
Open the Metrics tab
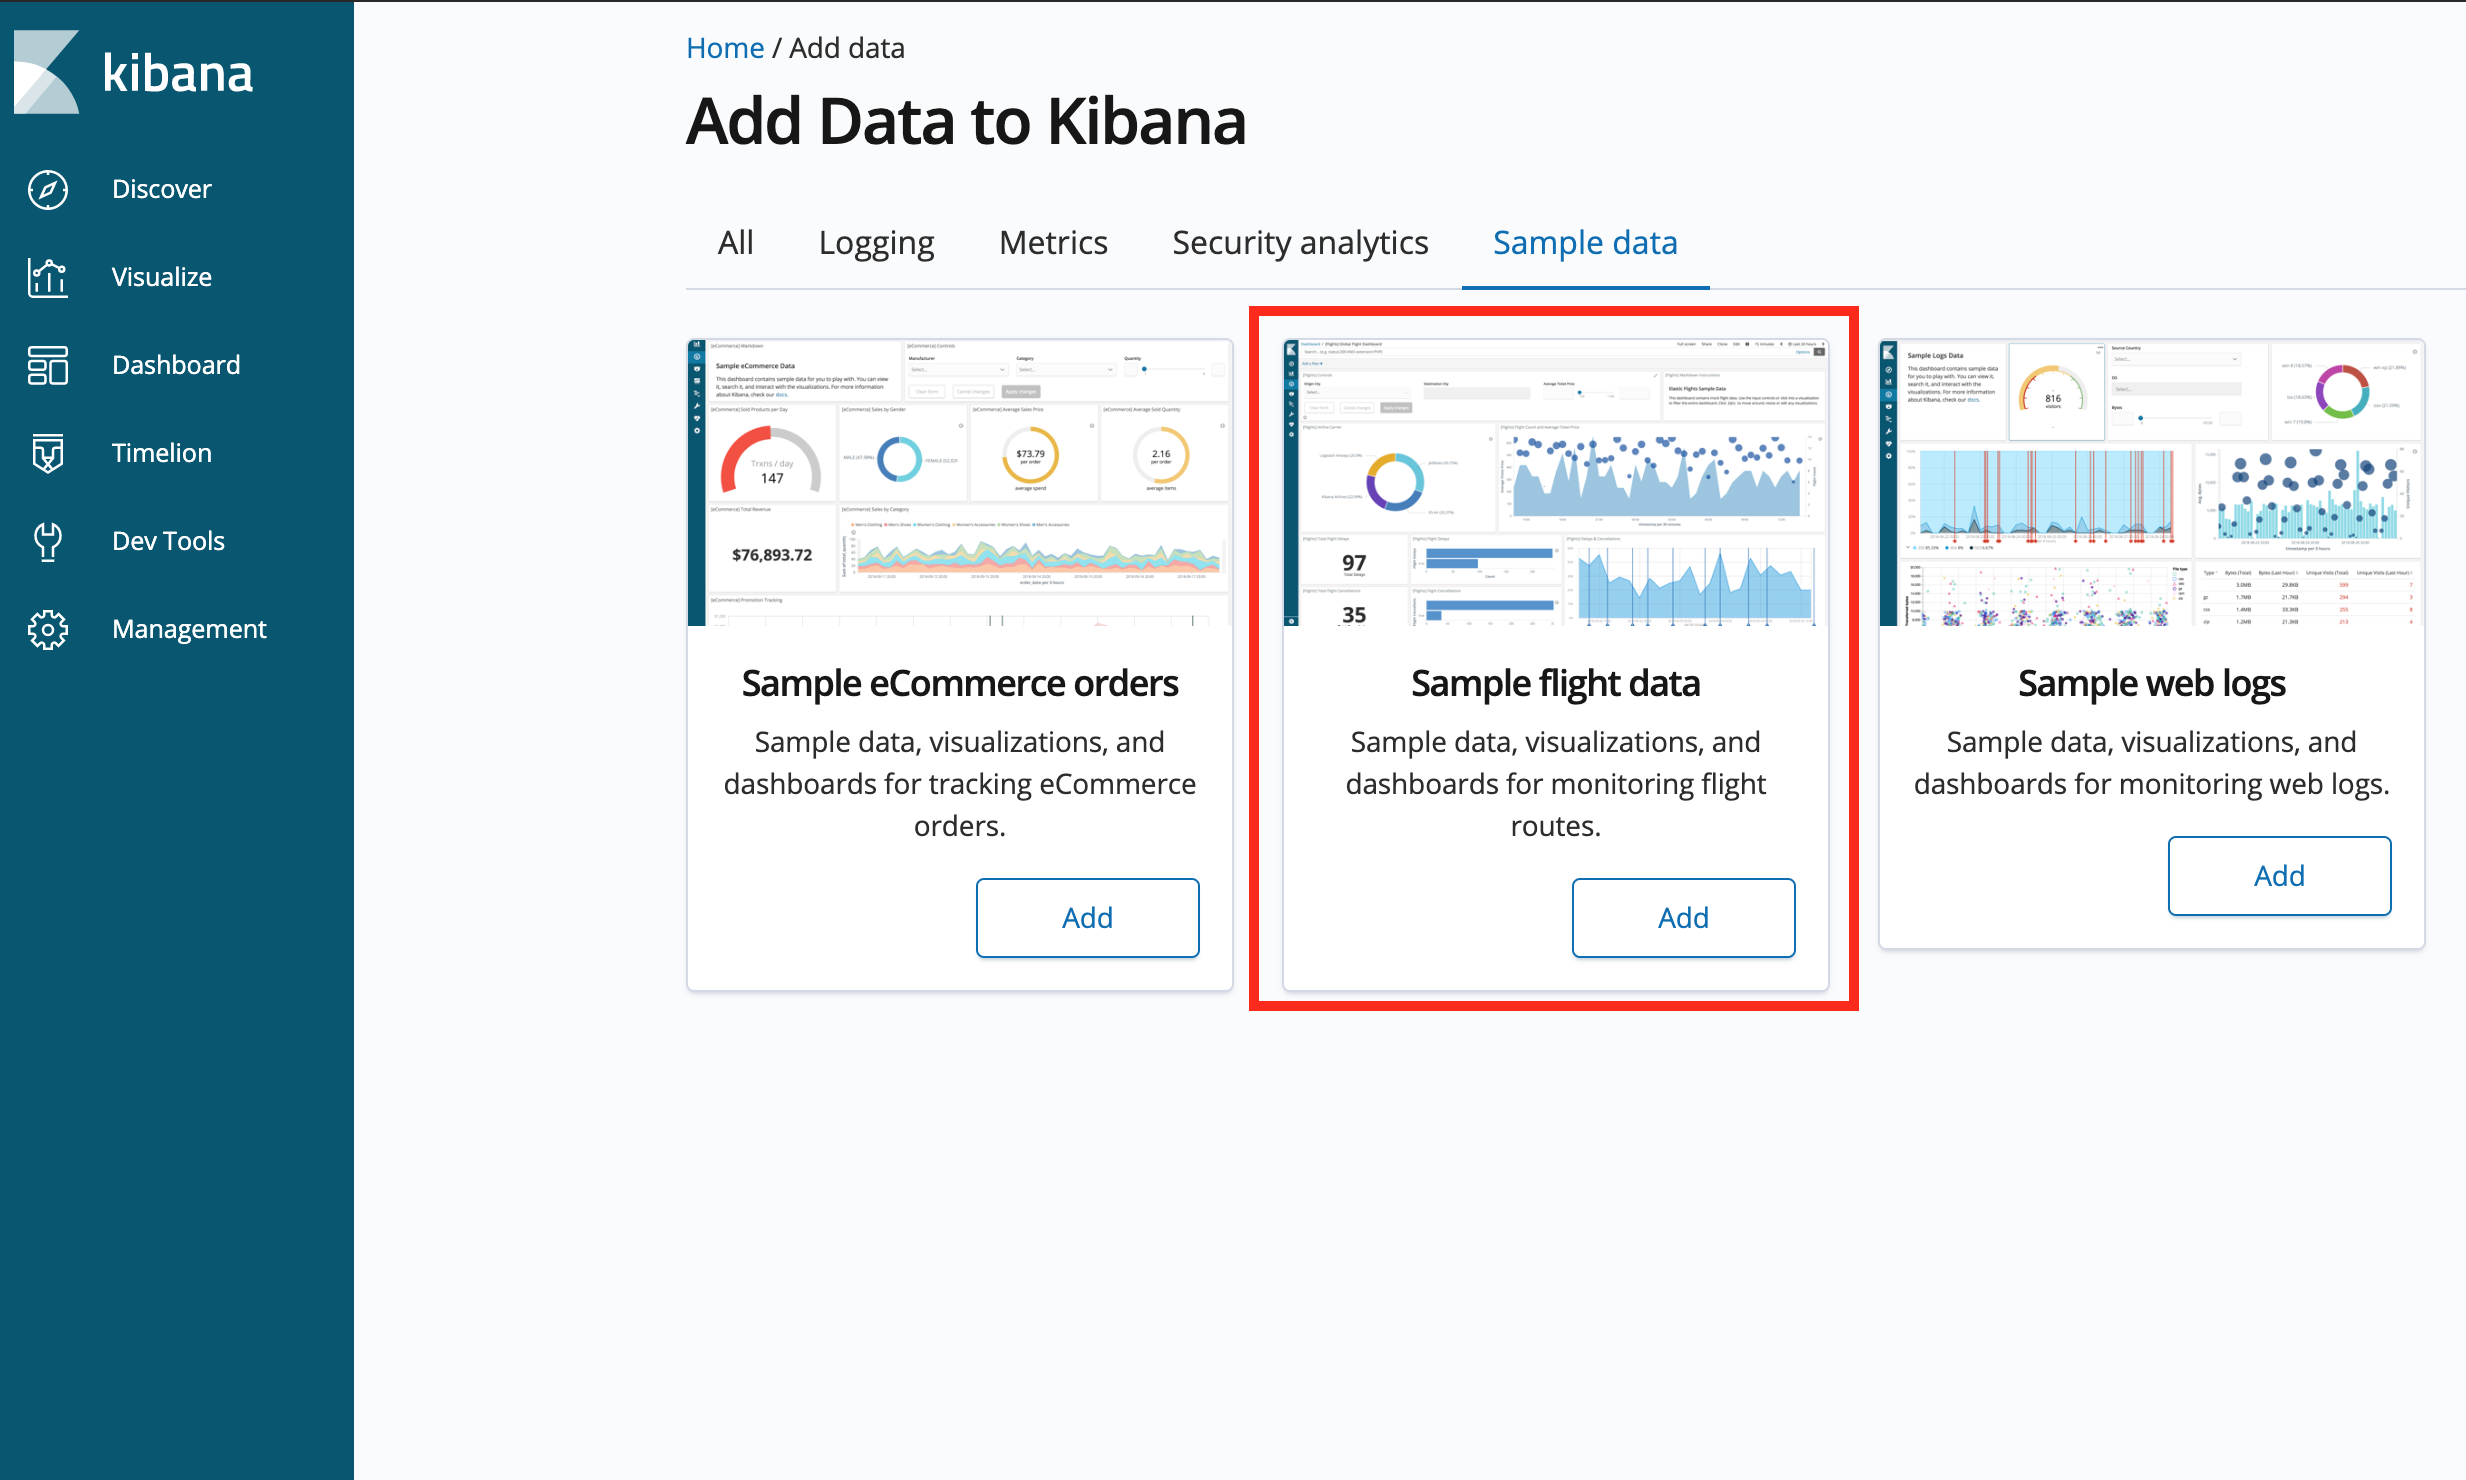1053,243
